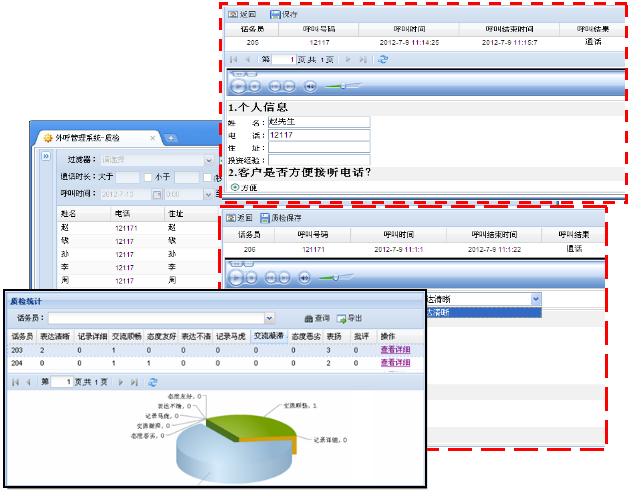This screenshot has height=492, width=630.
Task: Open a new browser tab
Action: pos(171,137)
